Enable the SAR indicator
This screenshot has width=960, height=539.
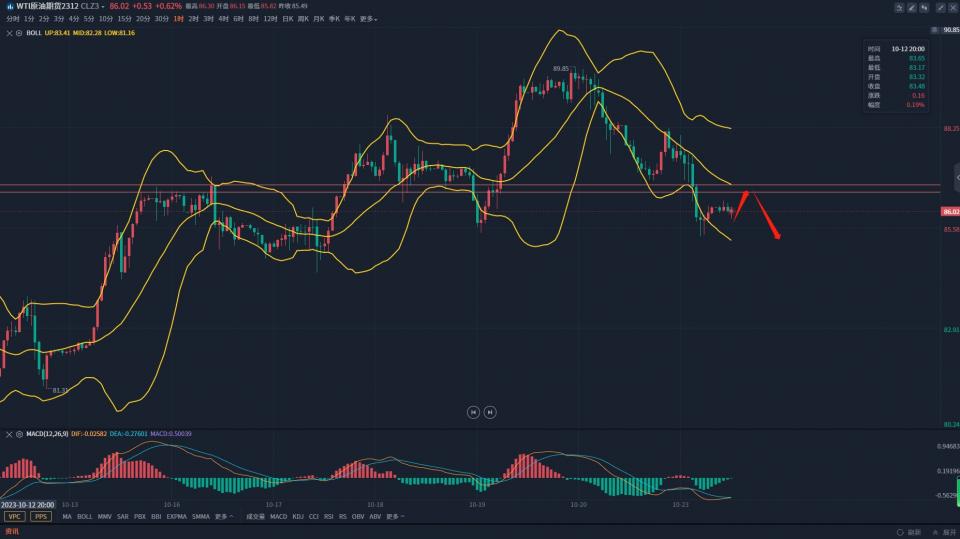click(x=122, y=517)
